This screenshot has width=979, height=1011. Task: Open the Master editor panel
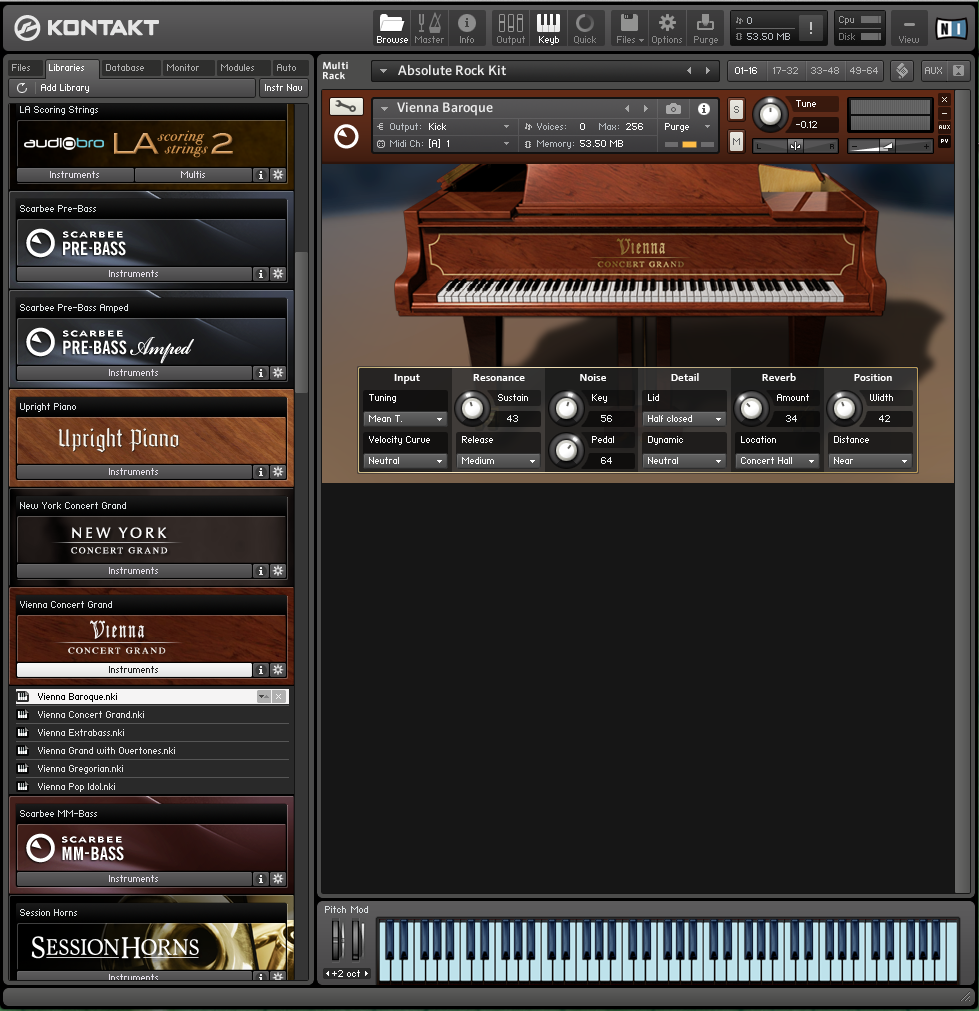[x=429, y=28]
